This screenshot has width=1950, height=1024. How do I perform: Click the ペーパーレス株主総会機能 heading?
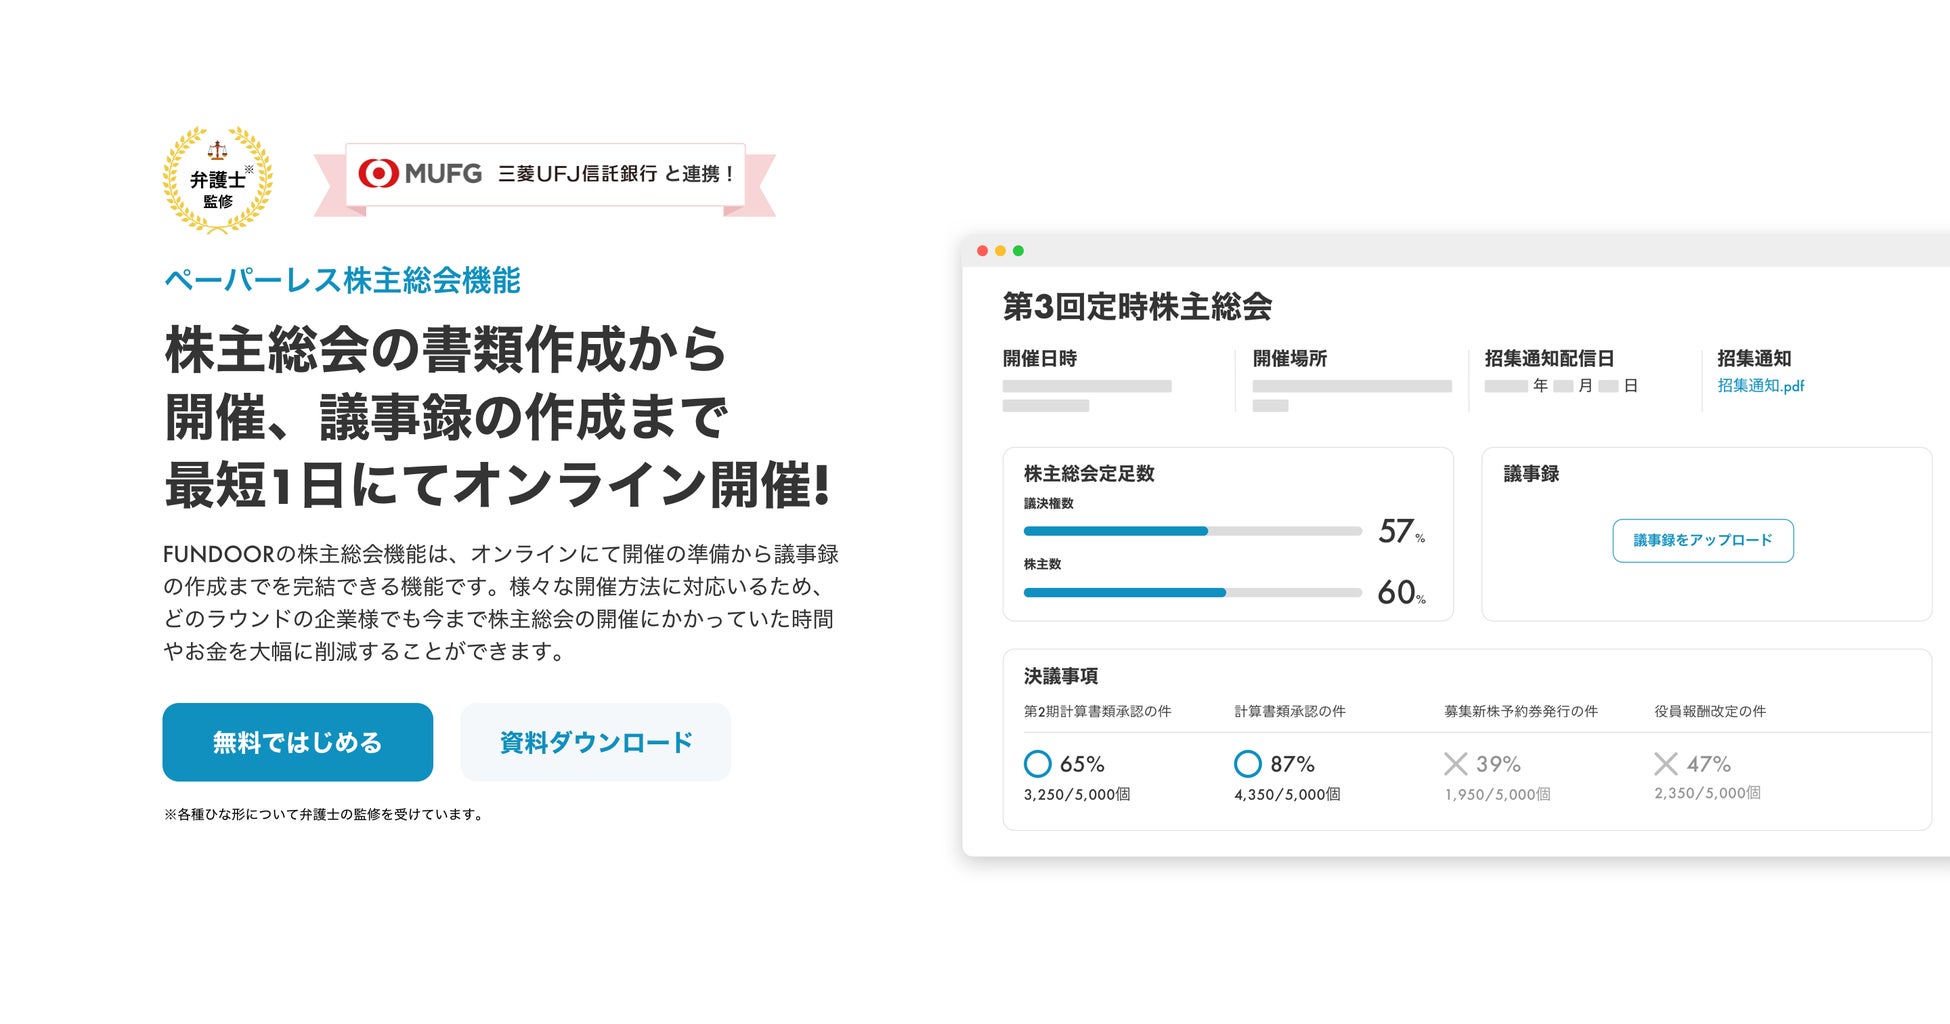click(x=342, y=280)
